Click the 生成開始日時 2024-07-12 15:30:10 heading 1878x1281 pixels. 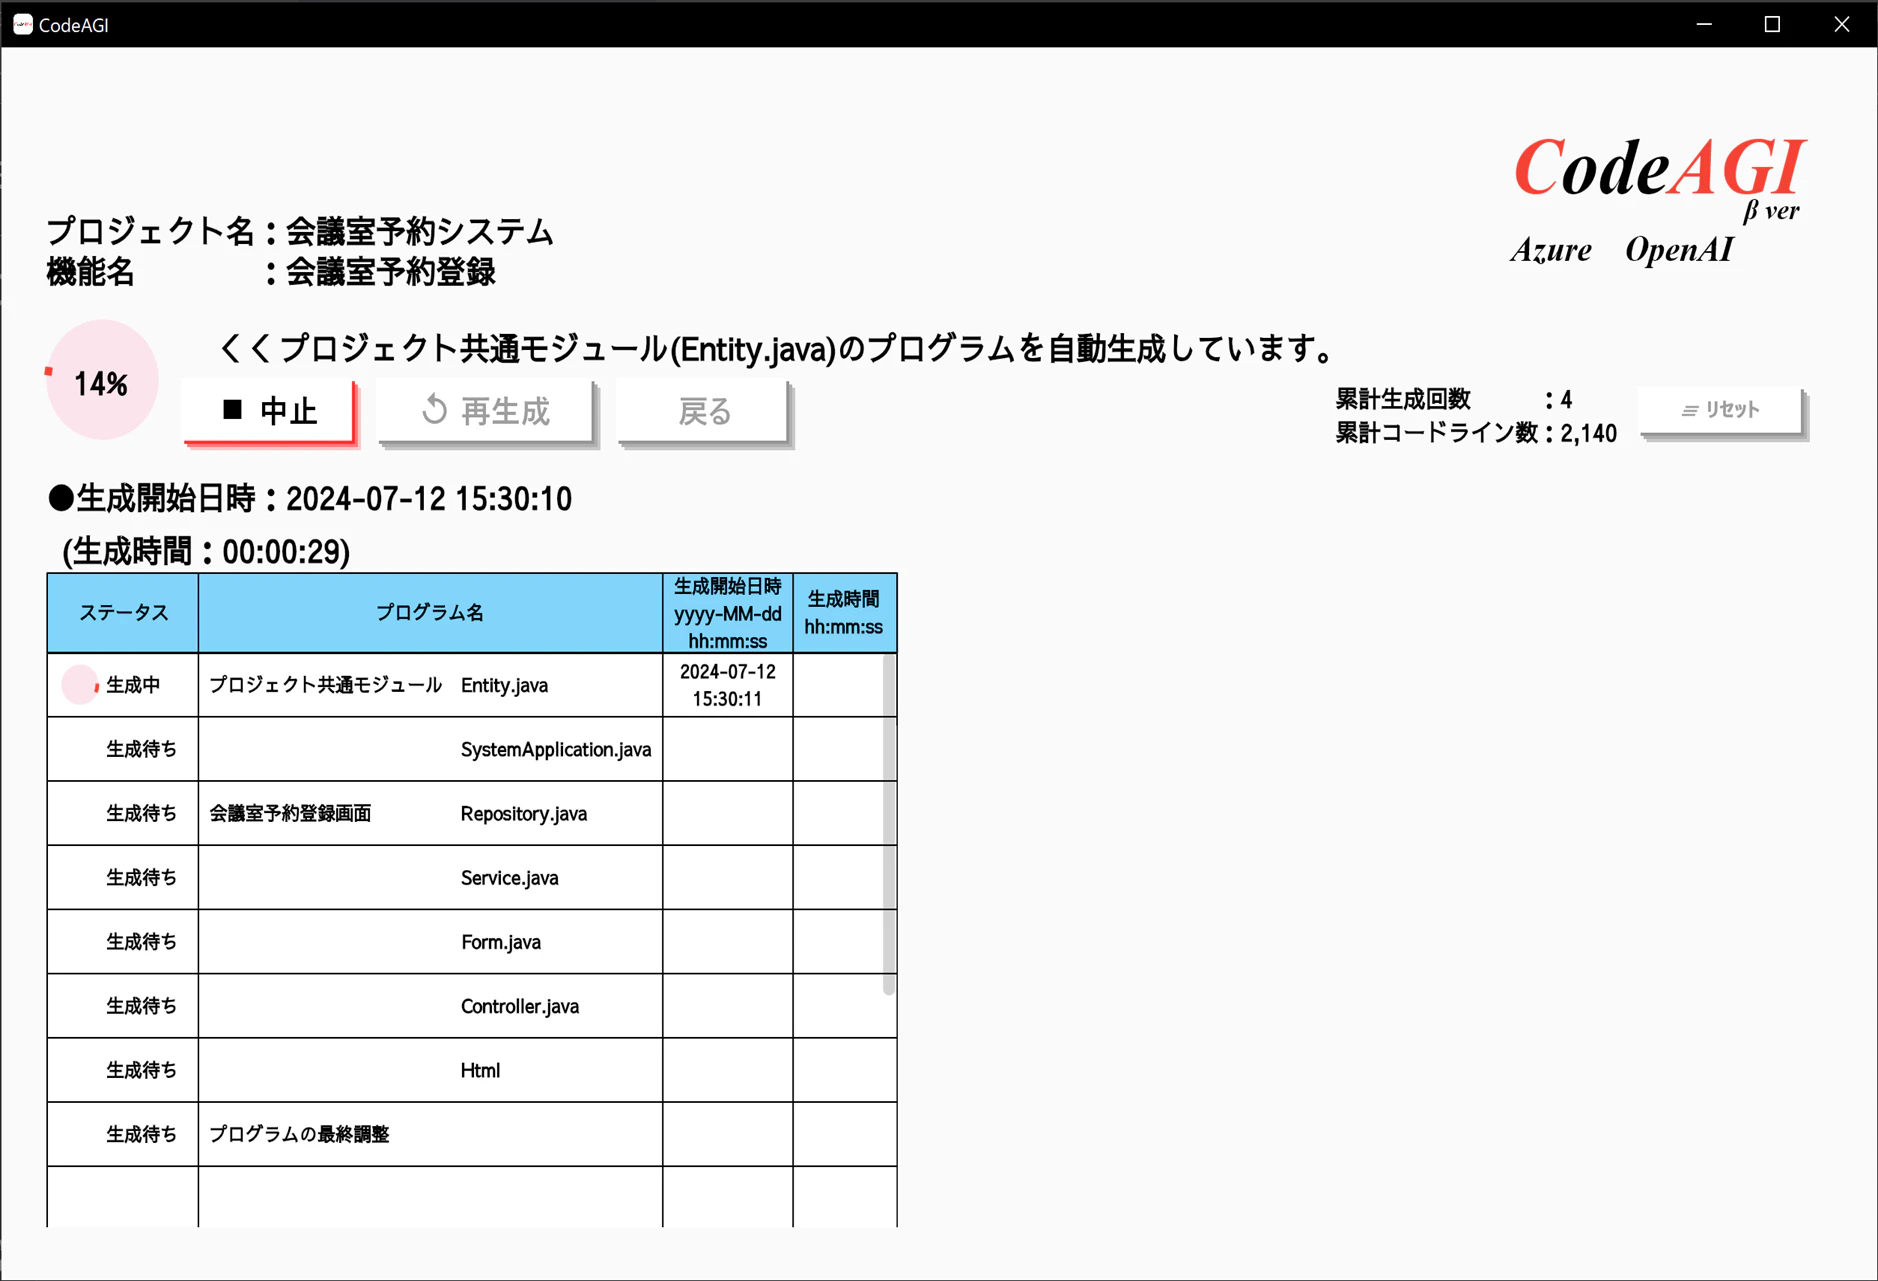click(310, 499)
